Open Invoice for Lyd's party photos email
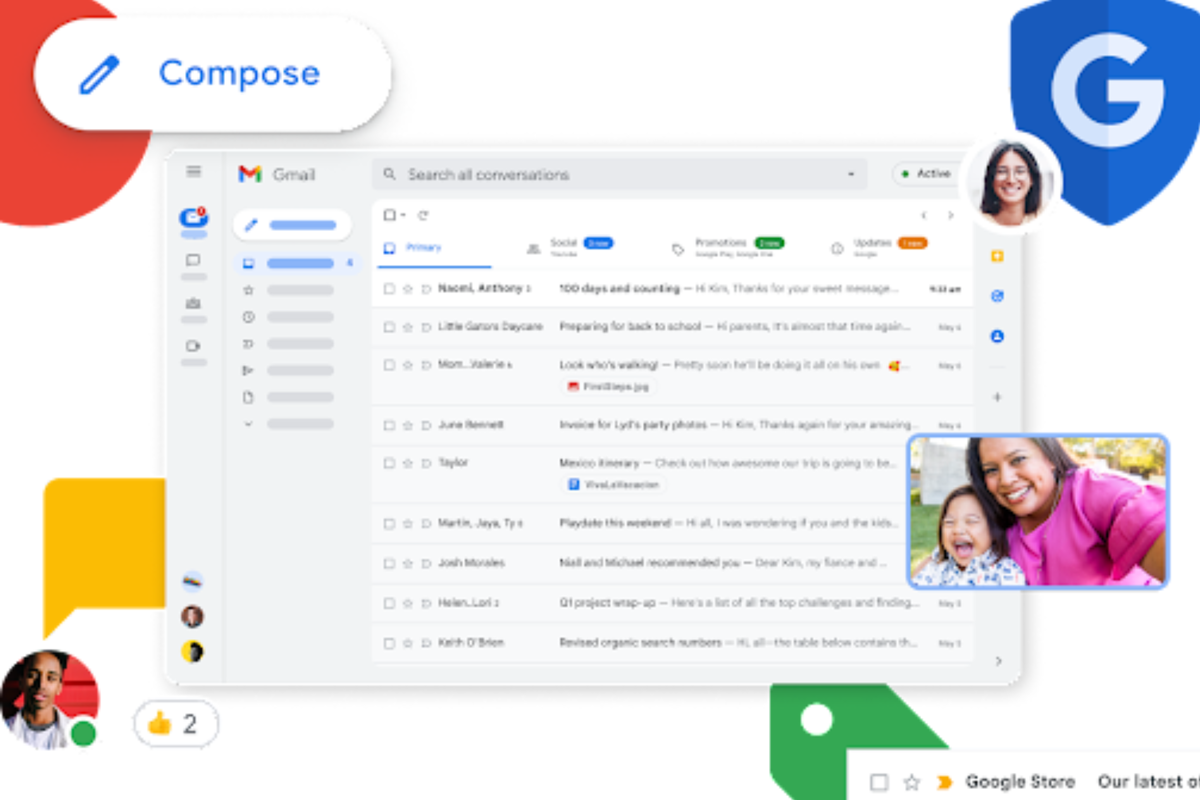The height and width of the screenshot is (800, 1200). point(672,425)
